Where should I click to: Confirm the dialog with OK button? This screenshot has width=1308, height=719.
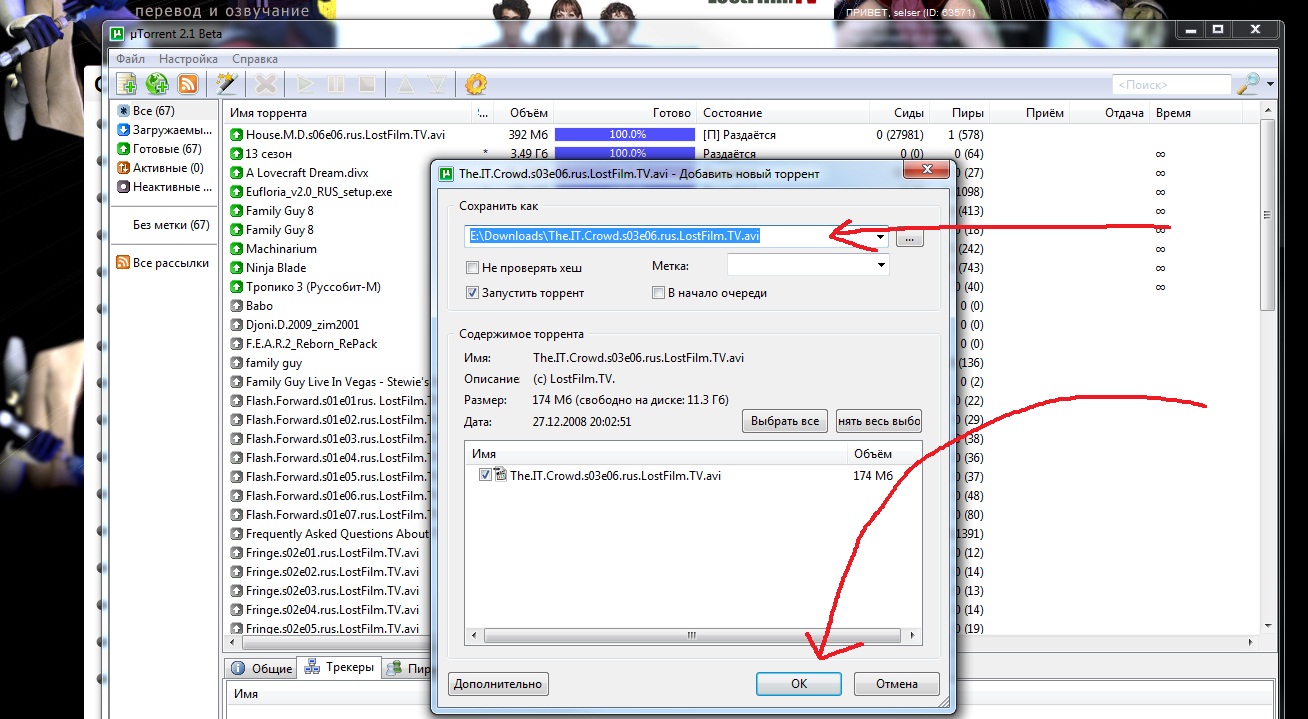click(798, 684)
